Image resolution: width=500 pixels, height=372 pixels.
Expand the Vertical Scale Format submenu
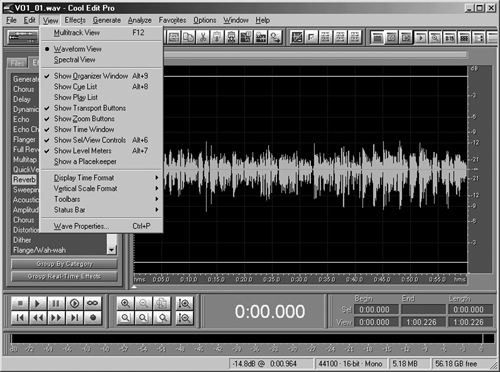tap(101, 188)
